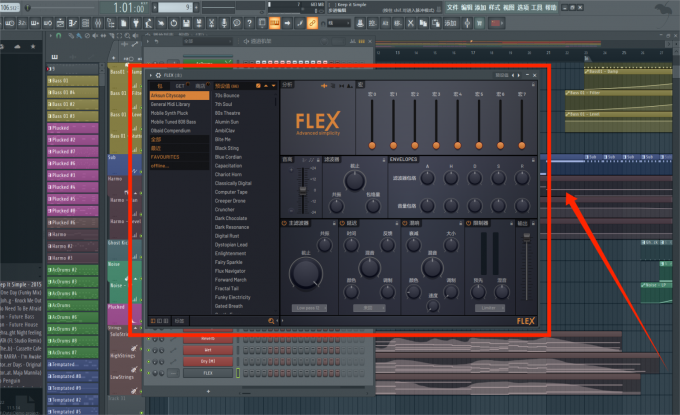Click the orange circle icon in presets header
680x415 pixels.
[x=258, y=86]
